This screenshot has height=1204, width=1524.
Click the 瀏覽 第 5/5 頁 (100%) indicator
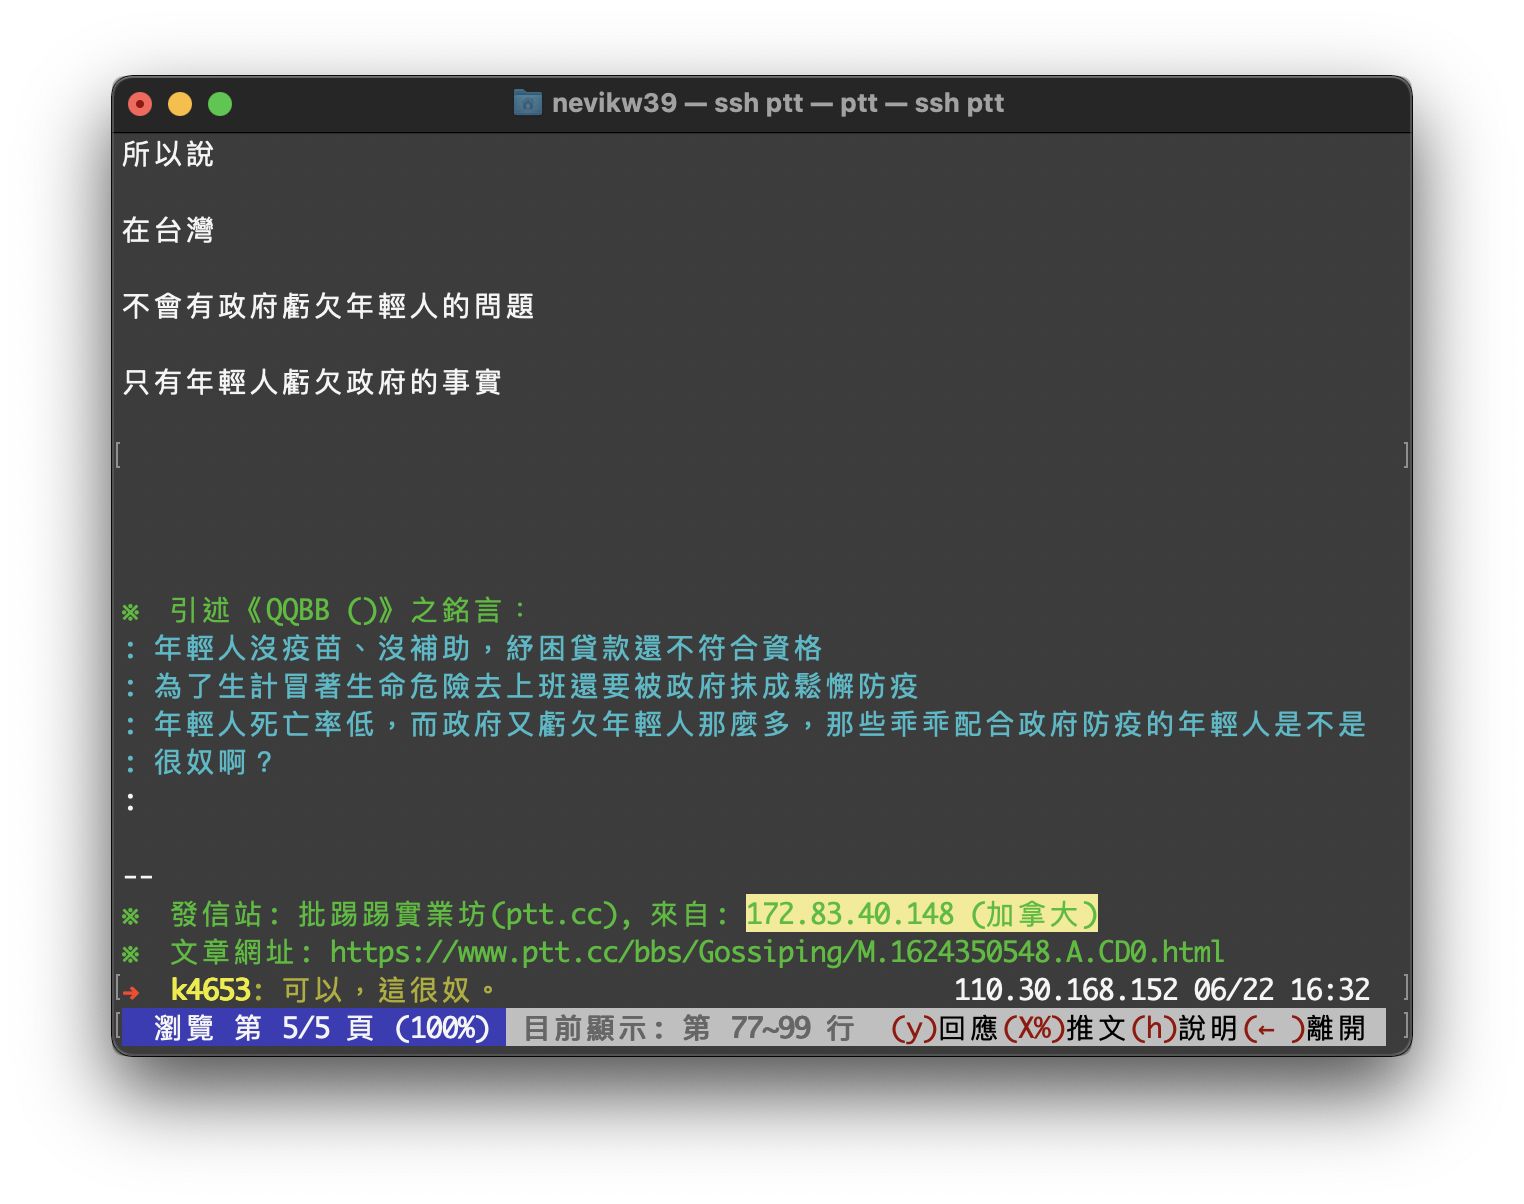314,1028
